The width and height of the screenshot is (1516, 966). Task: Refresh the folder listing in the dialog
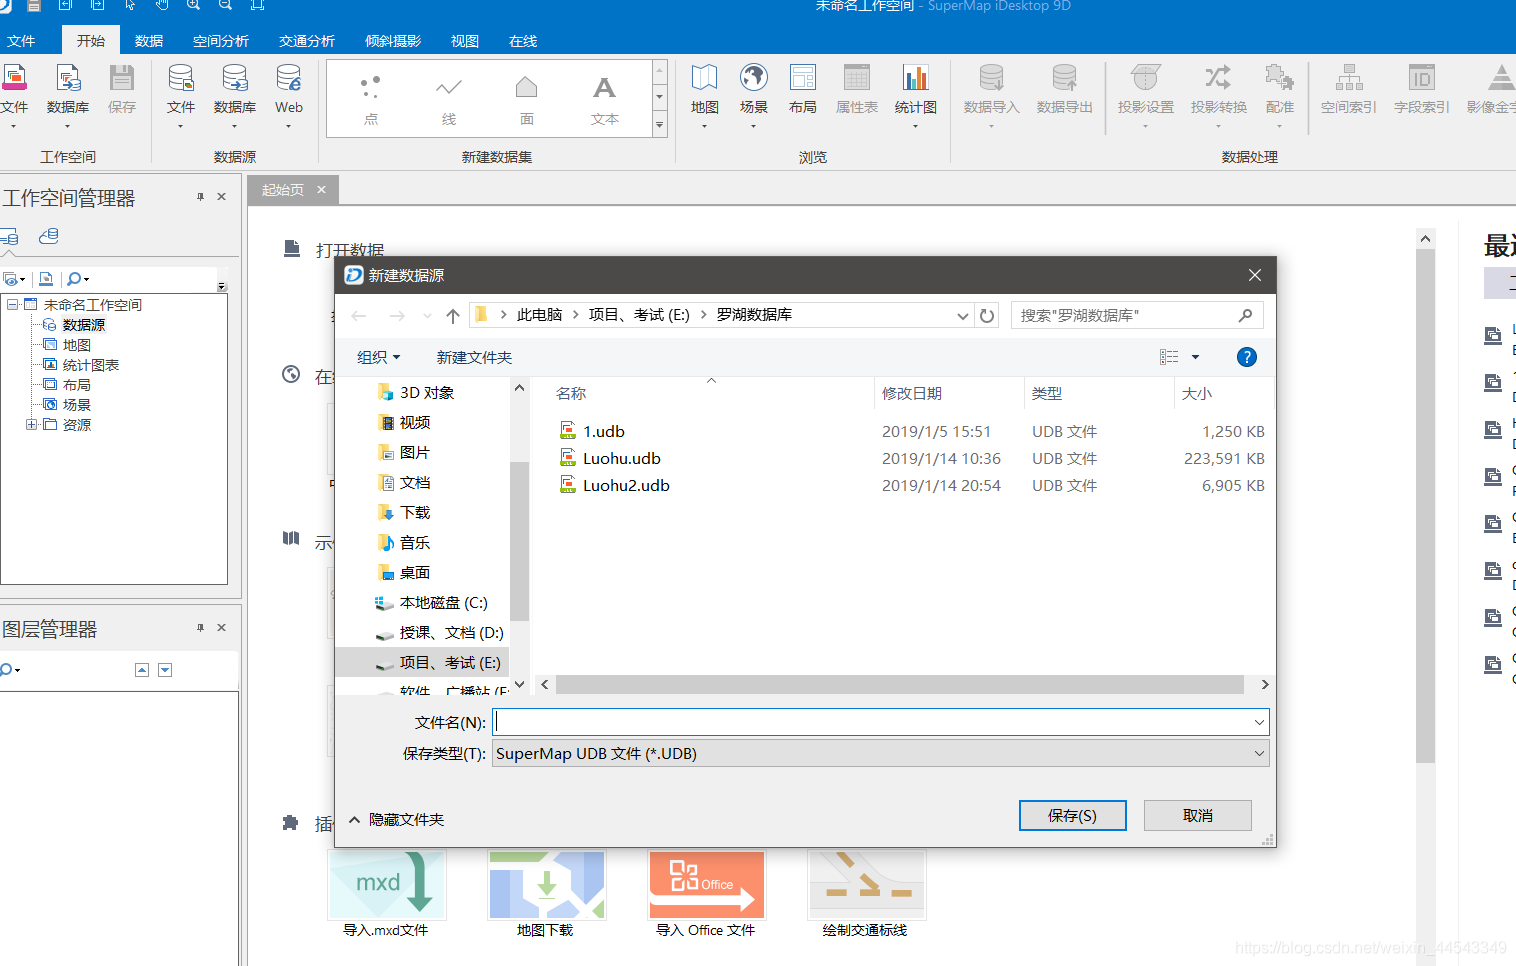pyautogui.click(x=987, y=316)
